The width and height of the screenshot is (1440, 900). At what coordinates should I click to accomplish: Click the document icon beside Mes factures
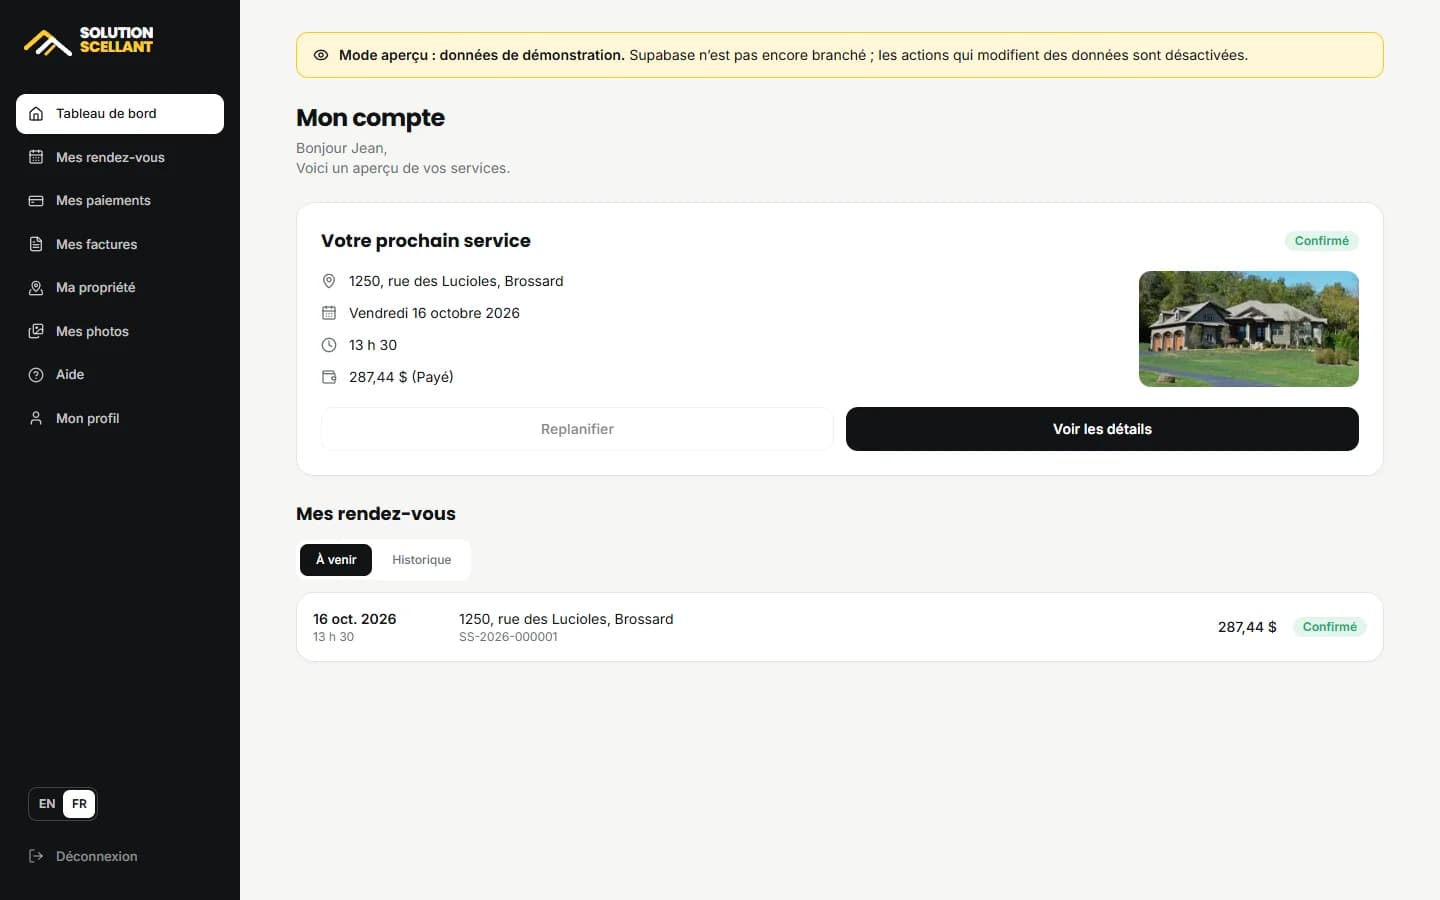(x=36, y=244)
